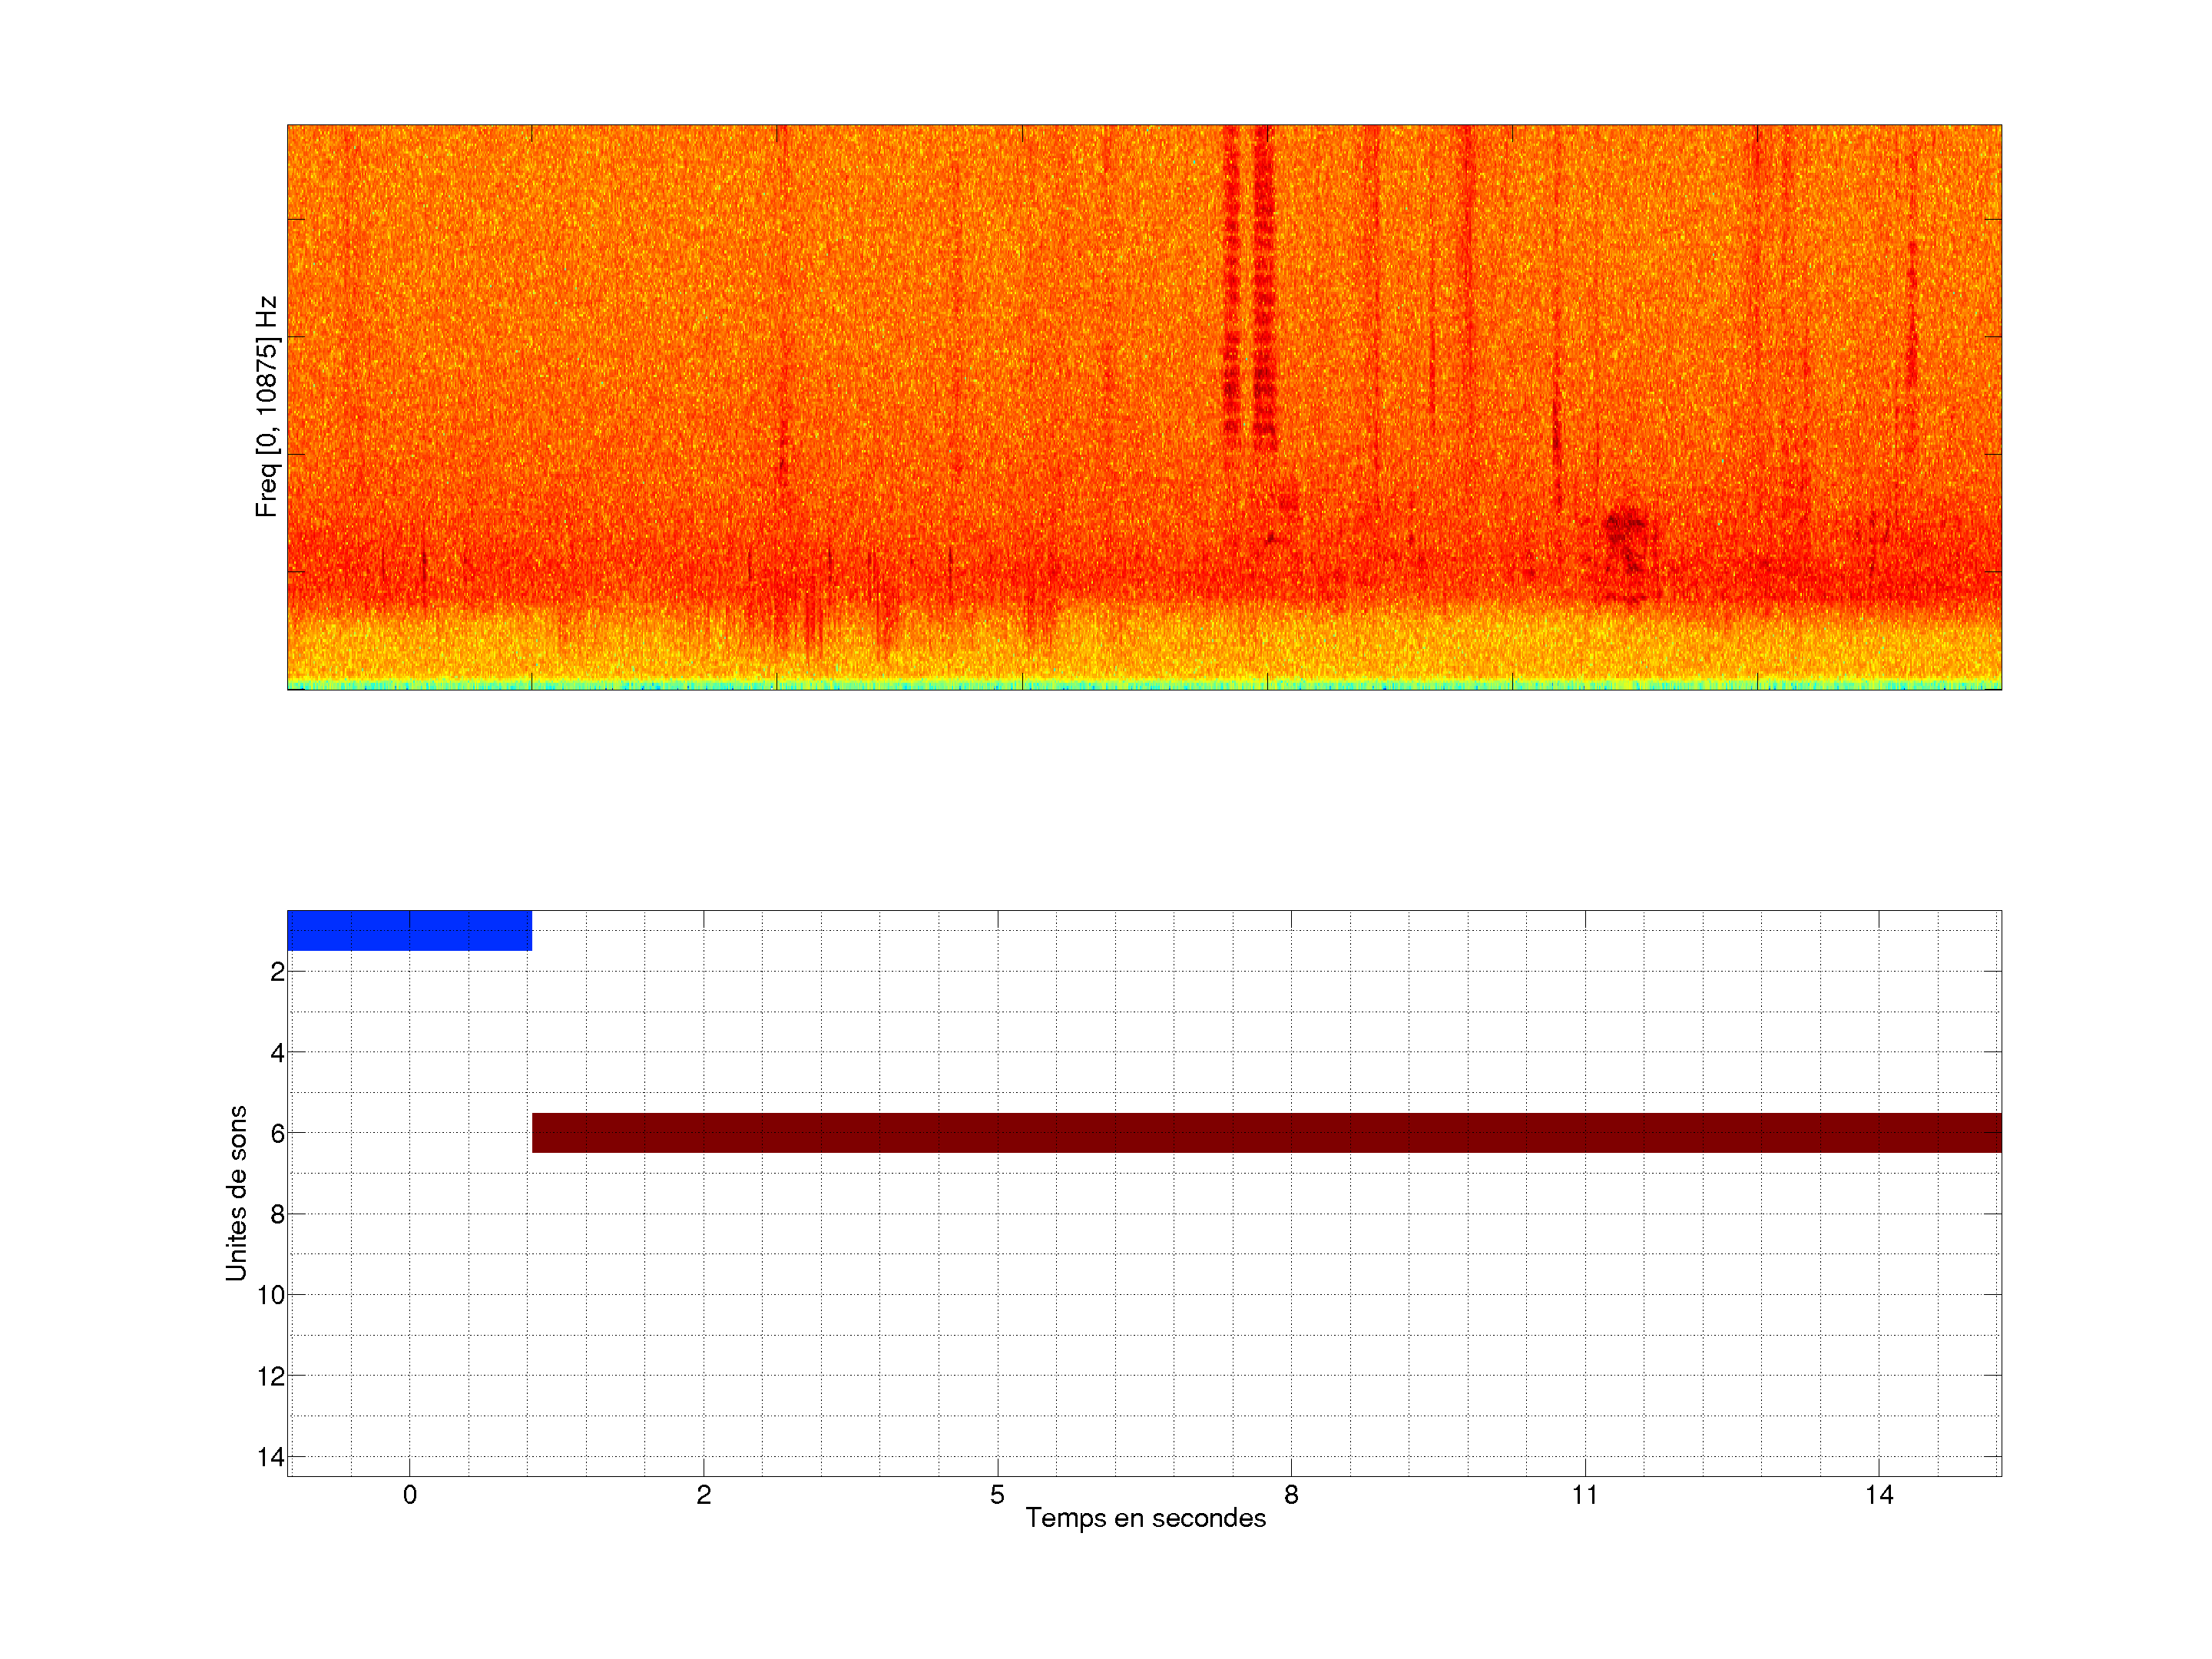
Task: Click the cyan band at spectrogram bottom
Action: click(x=1144, y=686)
